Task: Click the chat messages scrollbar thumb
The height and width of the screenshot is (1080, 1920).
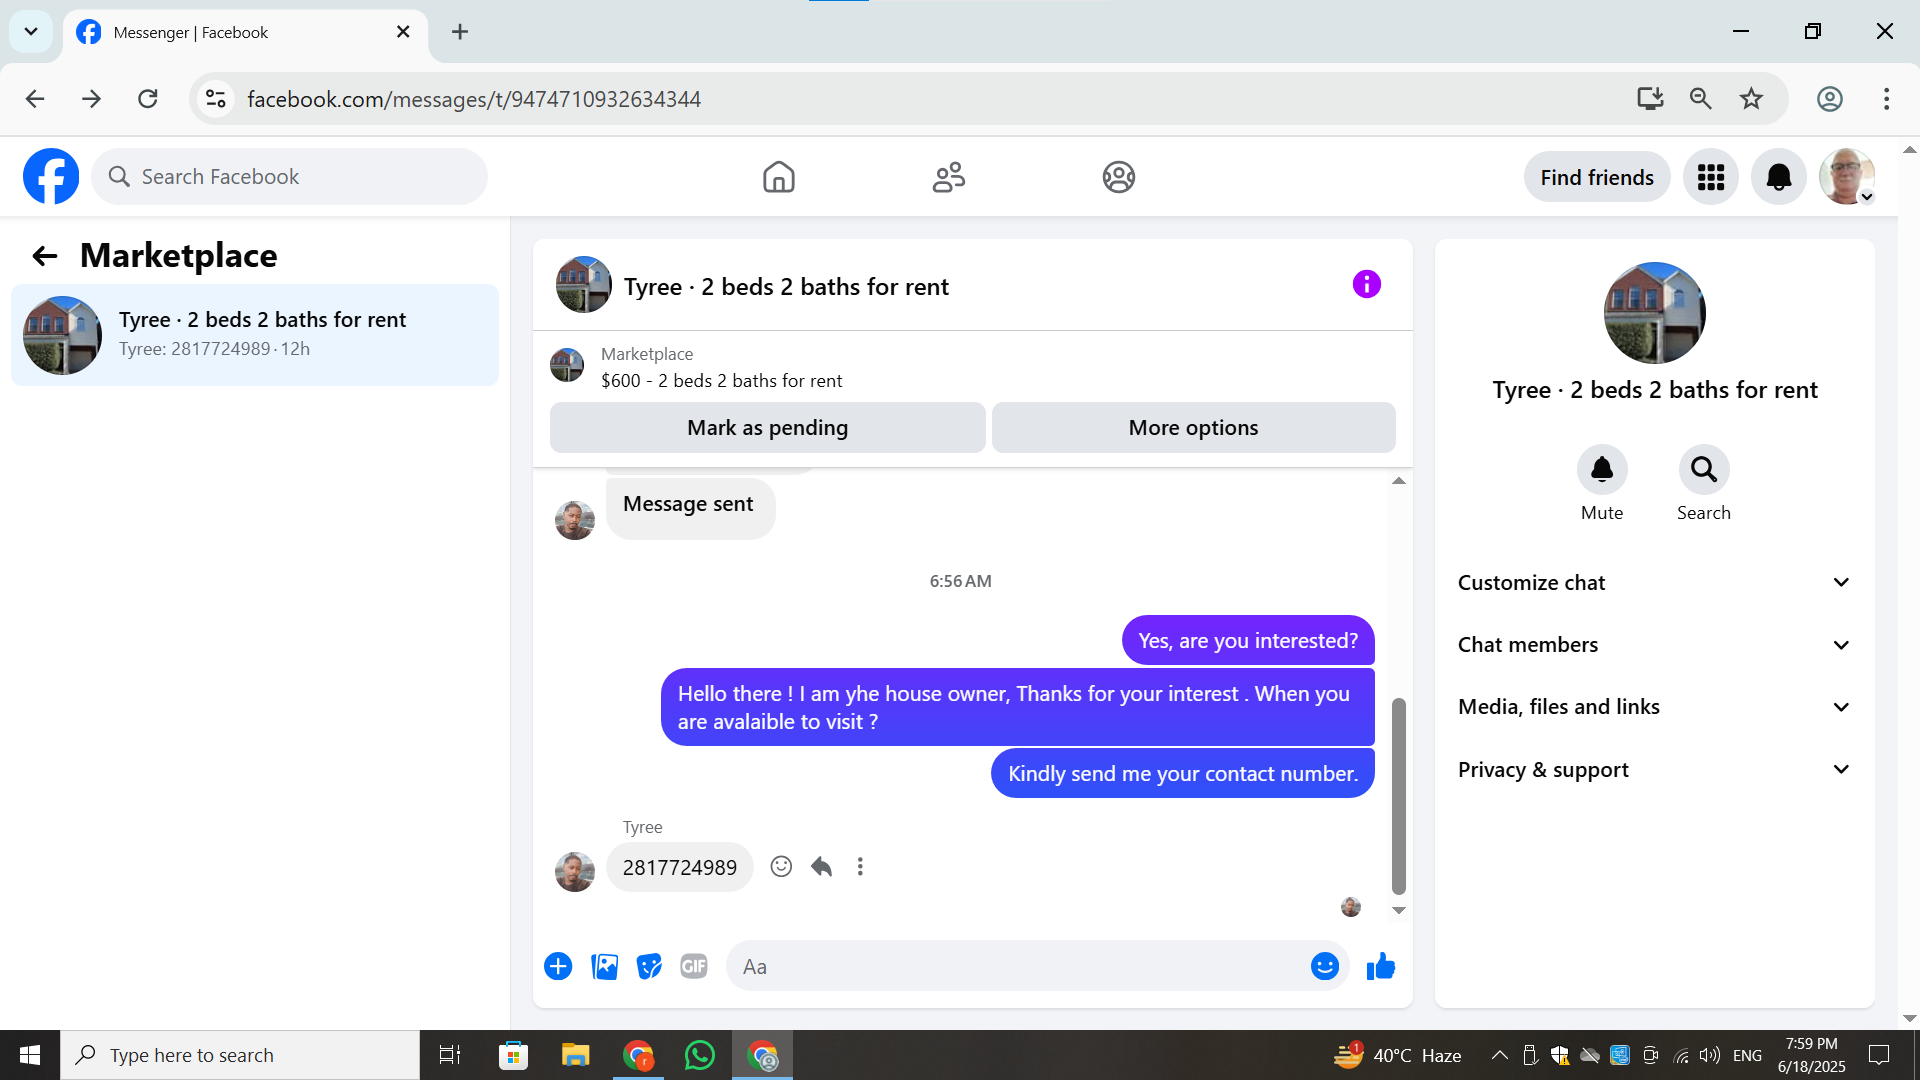Action: tap(1399, 796)
